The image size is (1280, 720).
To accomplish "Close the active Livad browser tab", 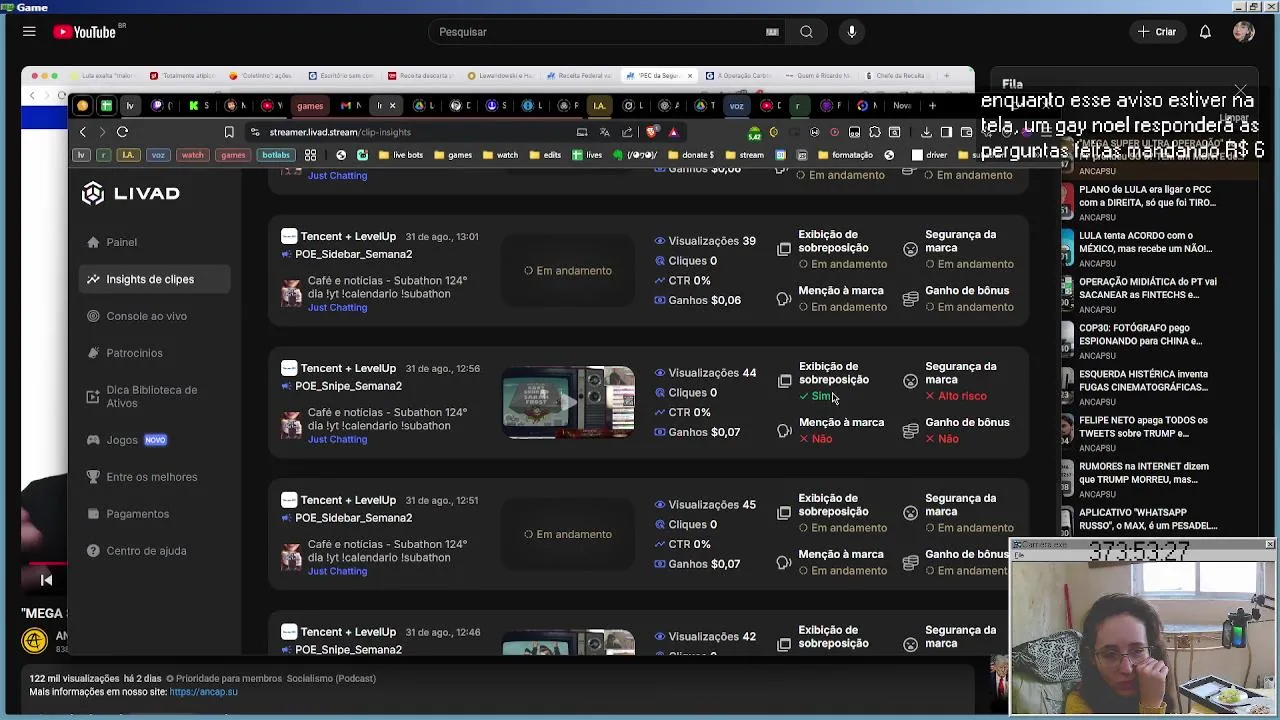I will (x=392, y=106).
